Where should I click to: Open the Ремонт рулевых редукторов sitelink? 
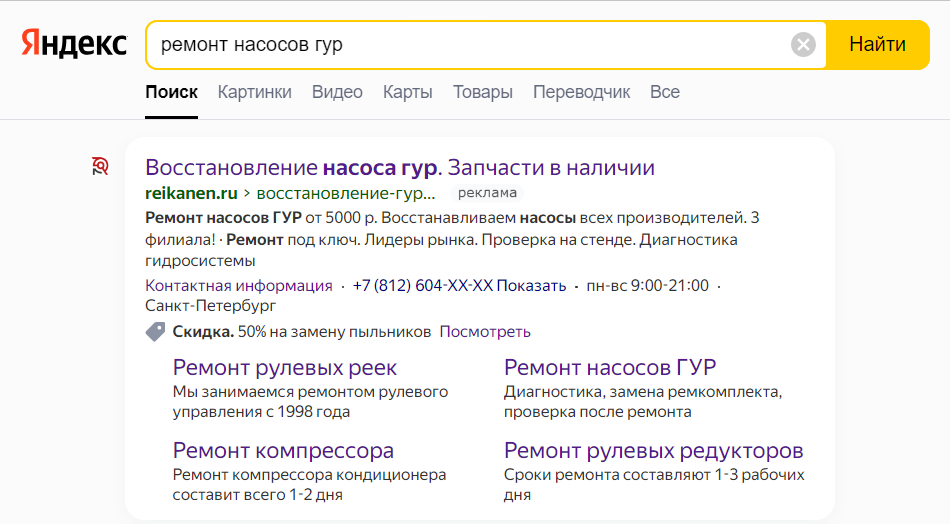click(x=654, y=450)
